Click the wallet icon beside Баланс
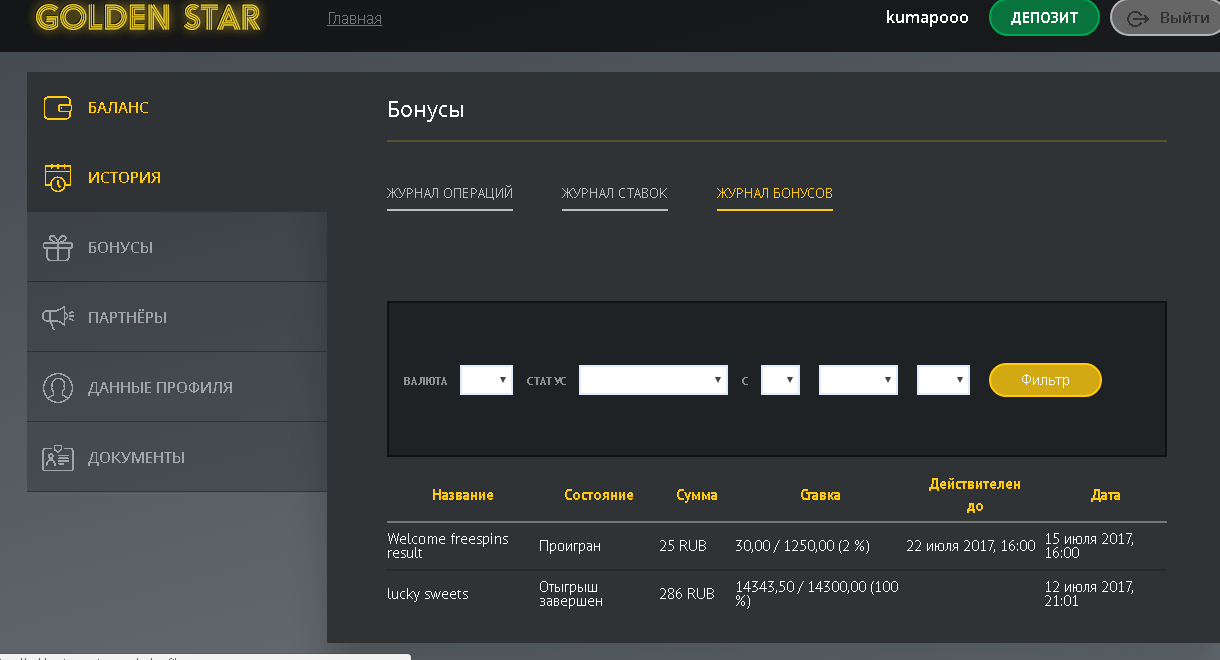This screenshot has height=660, width=1220. [x=57, y=107]
